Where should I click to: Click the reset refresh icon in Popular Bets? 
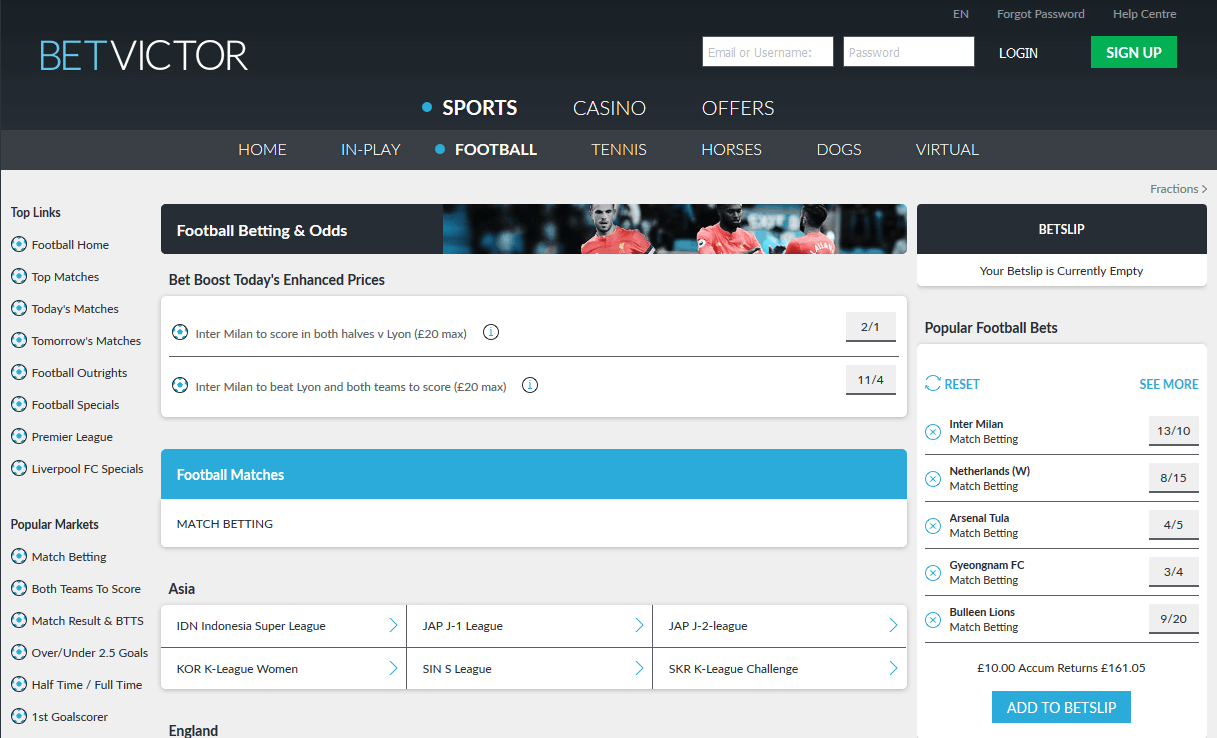[933, 384]
